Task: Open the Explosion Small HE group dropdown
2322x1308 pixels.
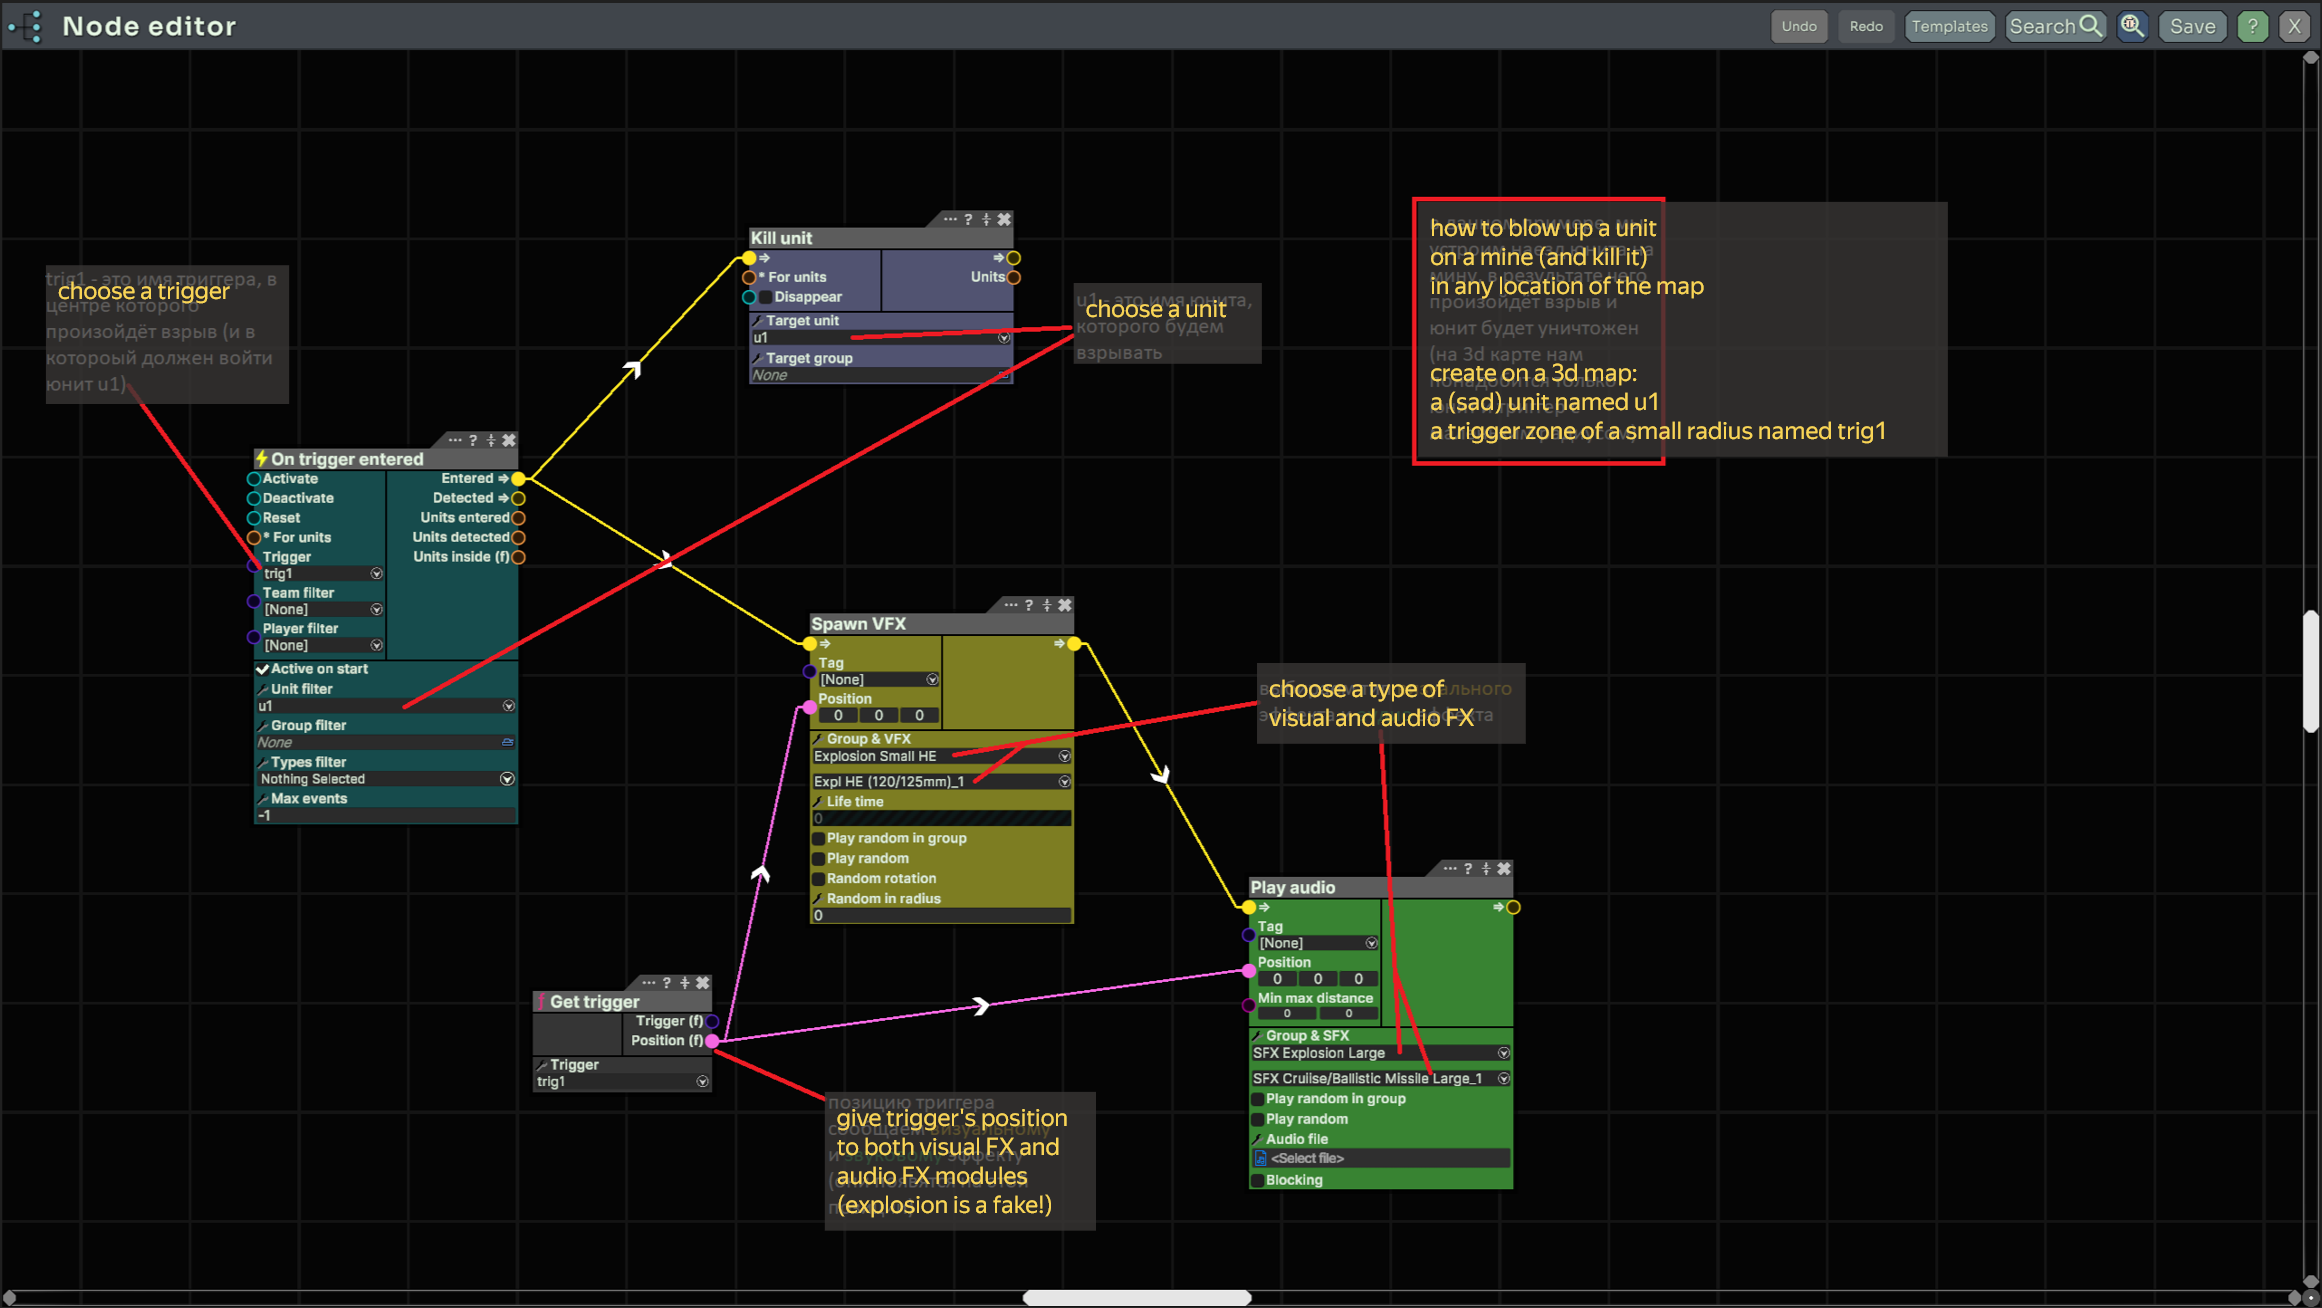Action: coord(1064,756)
